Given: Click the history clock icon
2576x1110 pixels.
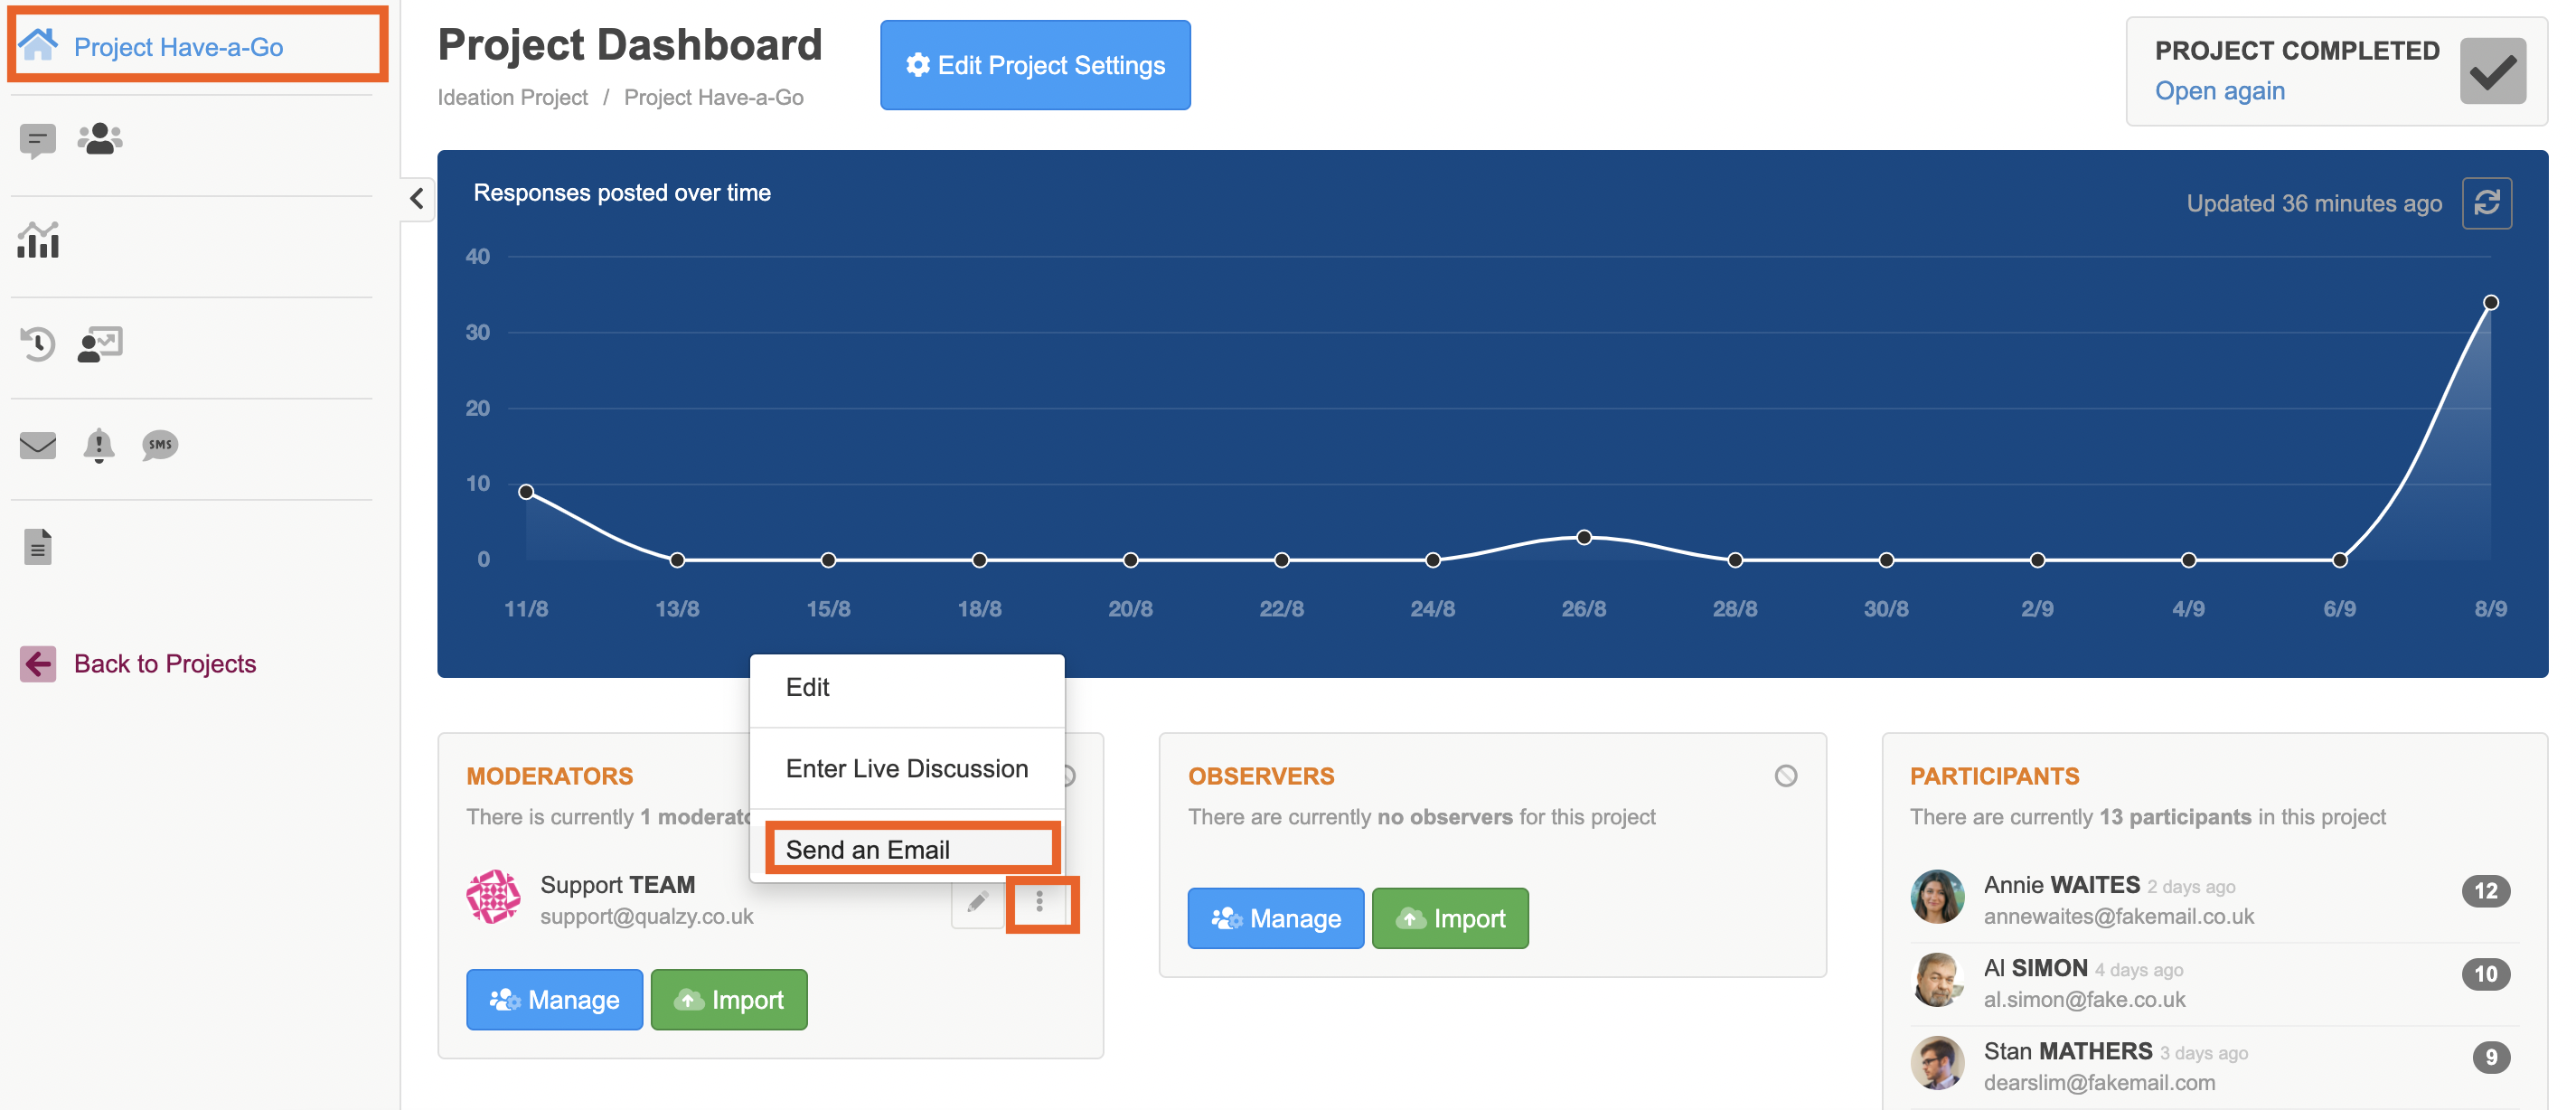Looking at the screenshot, I should 38,344.
